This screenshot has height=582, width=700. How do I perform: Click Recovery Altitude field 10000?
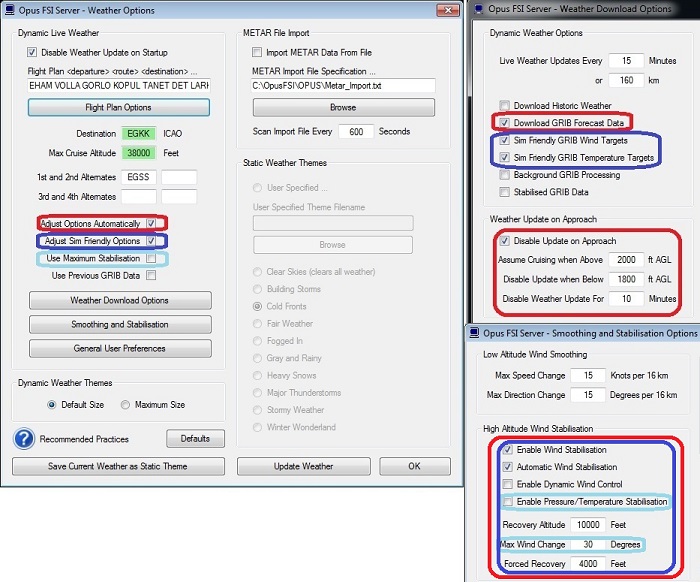click(588, 525)
